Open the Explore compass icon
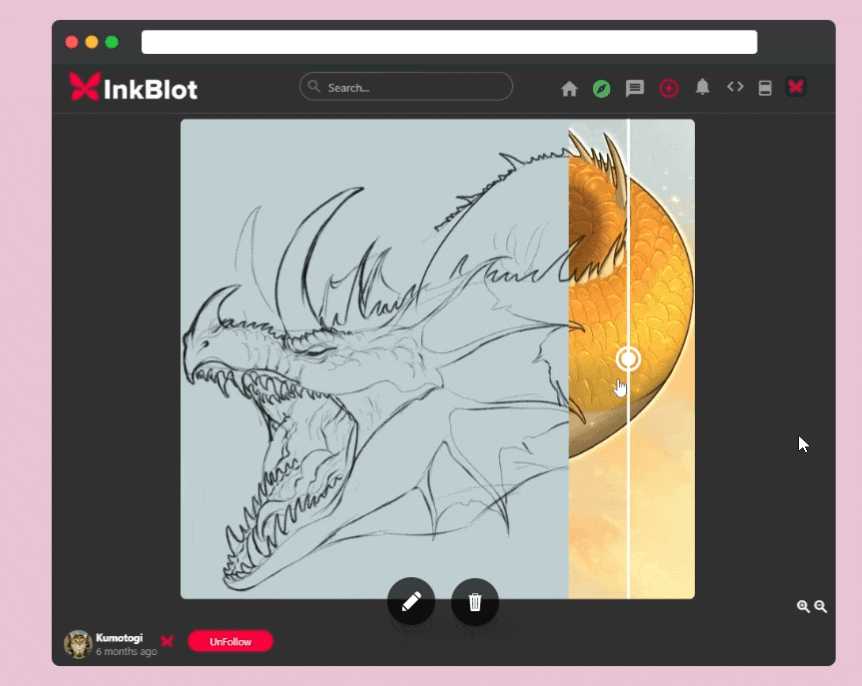Screen dimensions: 862x686 tap(601, 88)
